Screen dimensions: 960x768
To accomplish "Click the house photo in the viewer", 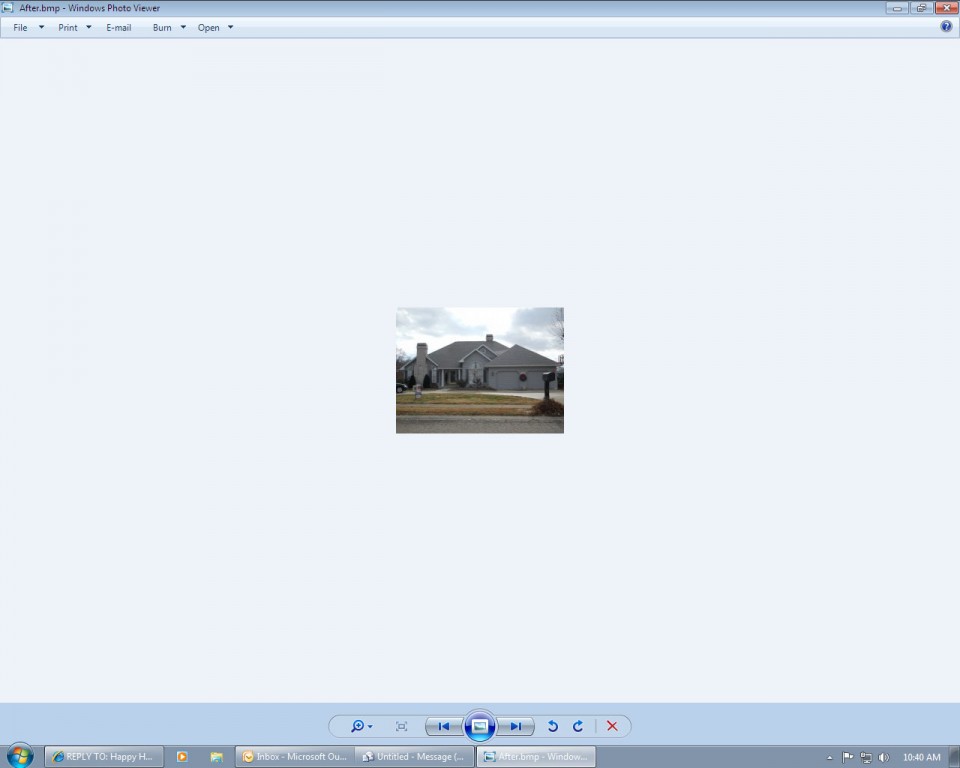I will point(480,370).
